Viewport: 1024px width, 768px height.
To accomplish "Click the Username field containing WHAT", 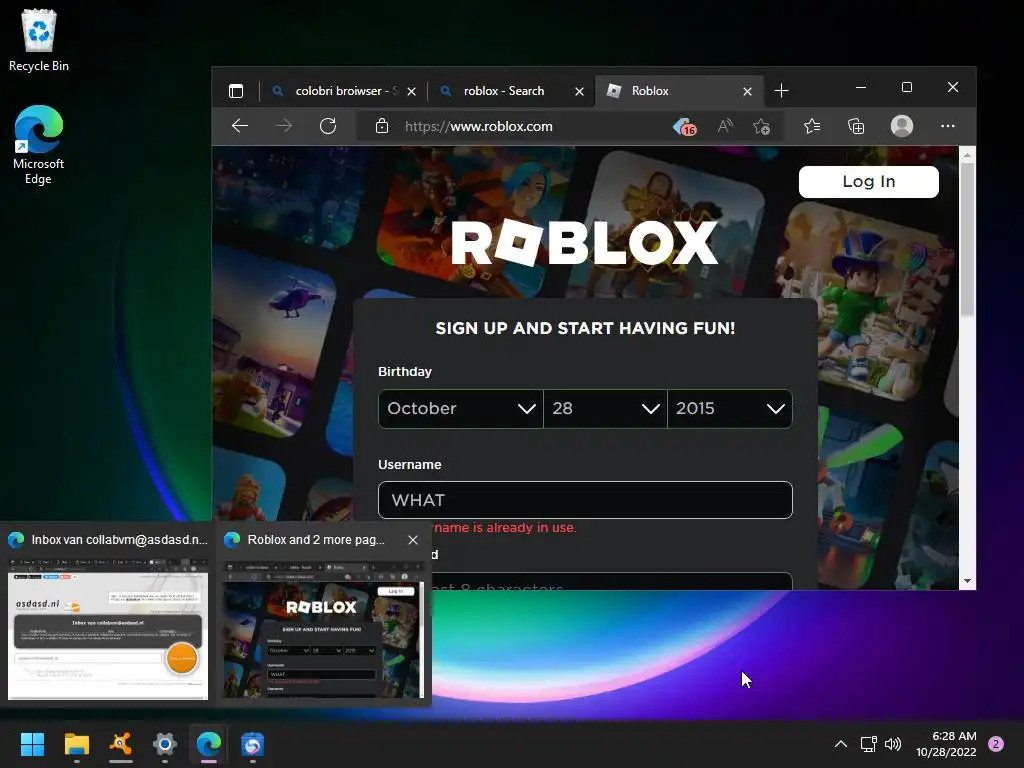I will [585, 500].
